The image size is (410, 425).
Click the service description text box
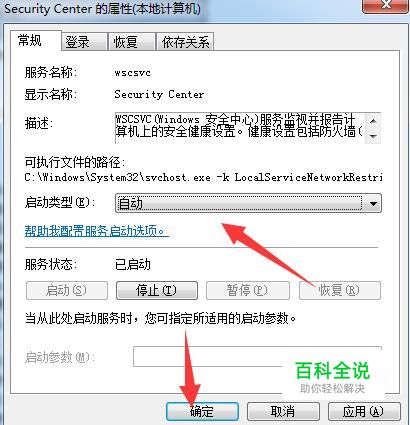(240, 128)
